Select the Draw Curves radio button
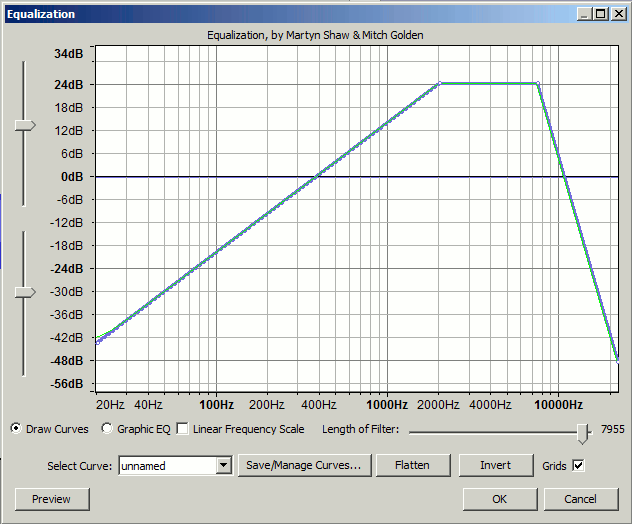This screenshot has height=524, width=632. [x=16, y=429]
